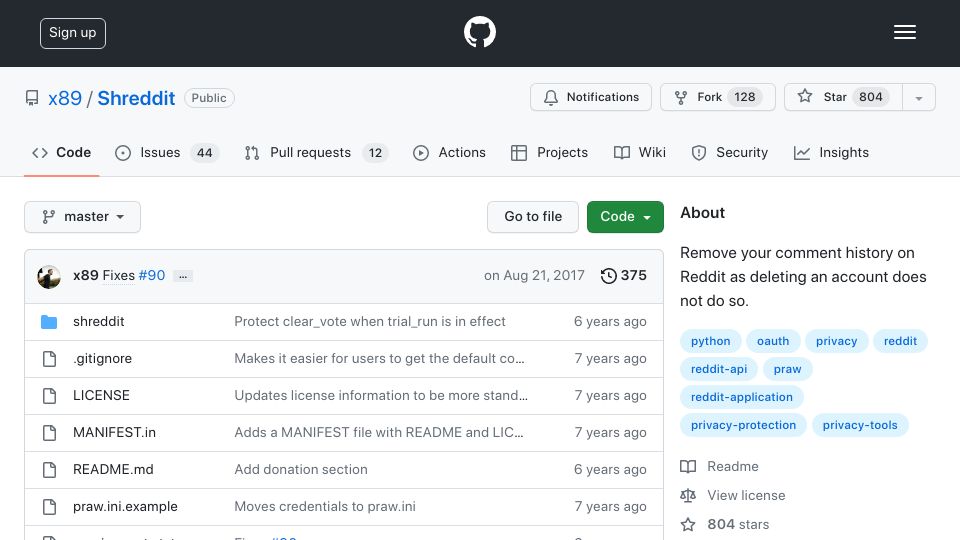Click the .gitignore file icon
This screenshot has height=540, width=960.
click(x=50, y=359)
